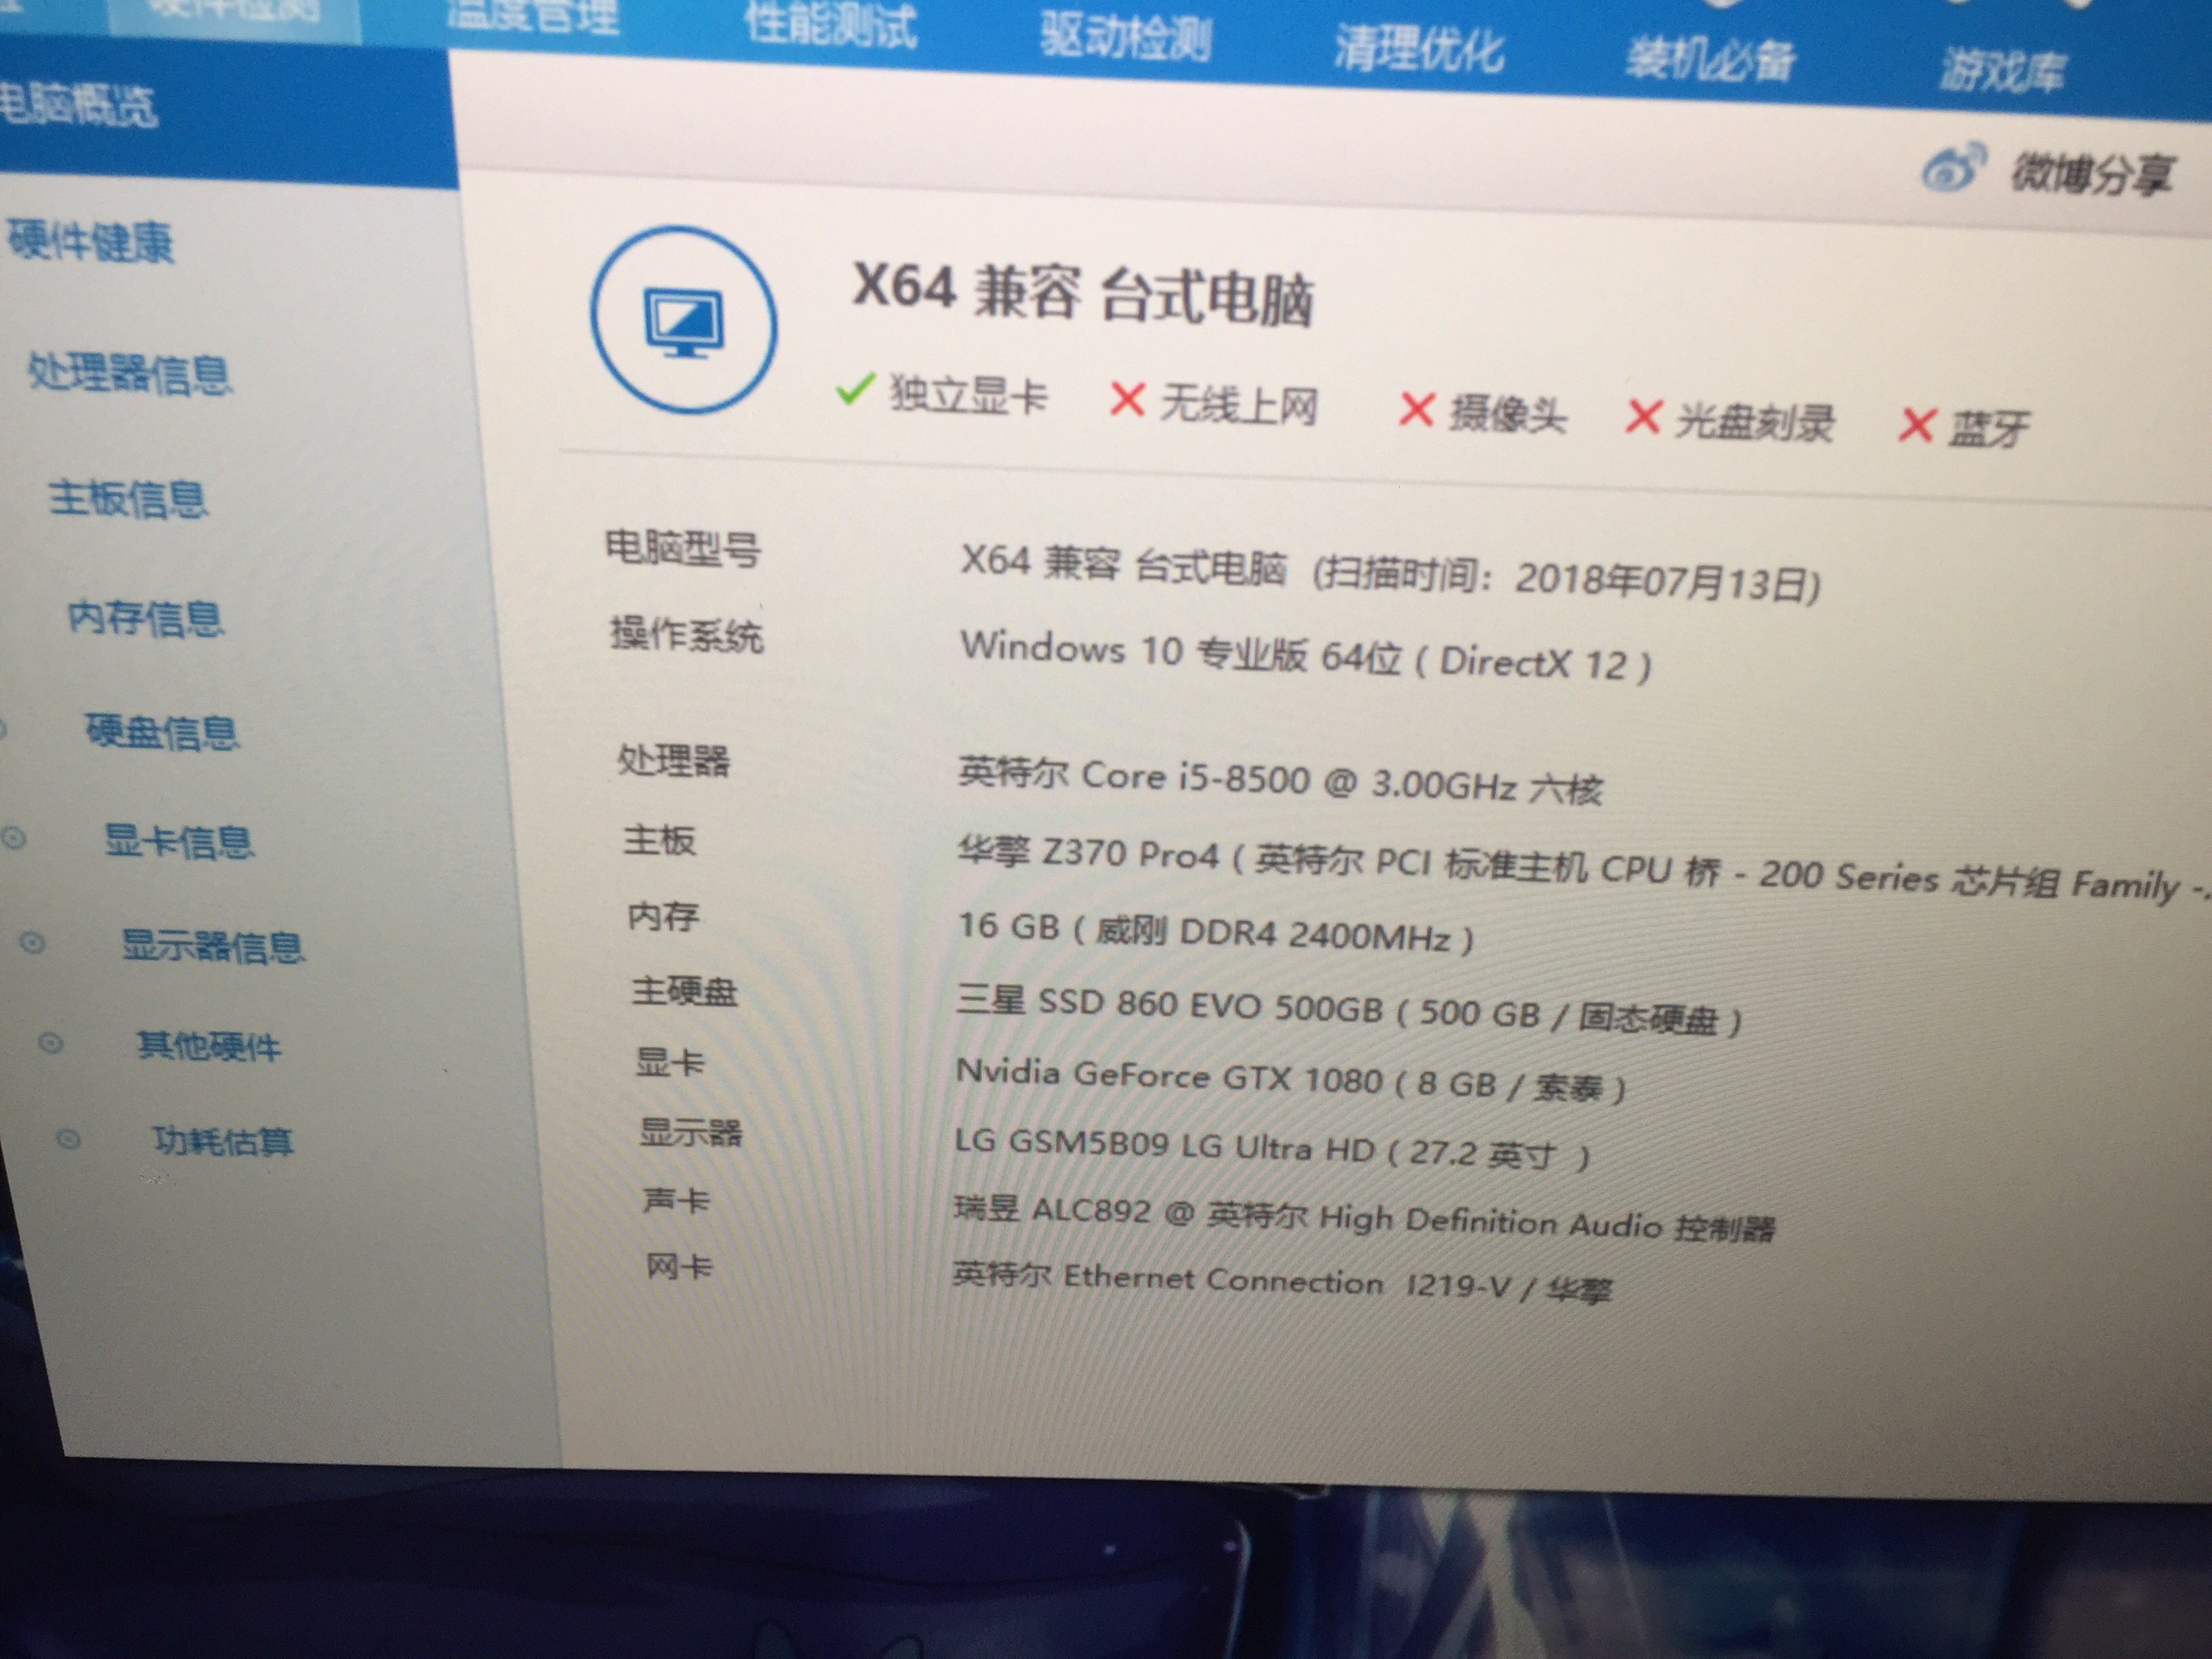The image size is (2212, 1659).
Task: Open 其他硬件 sidebar item
Action: [209, 1046]
